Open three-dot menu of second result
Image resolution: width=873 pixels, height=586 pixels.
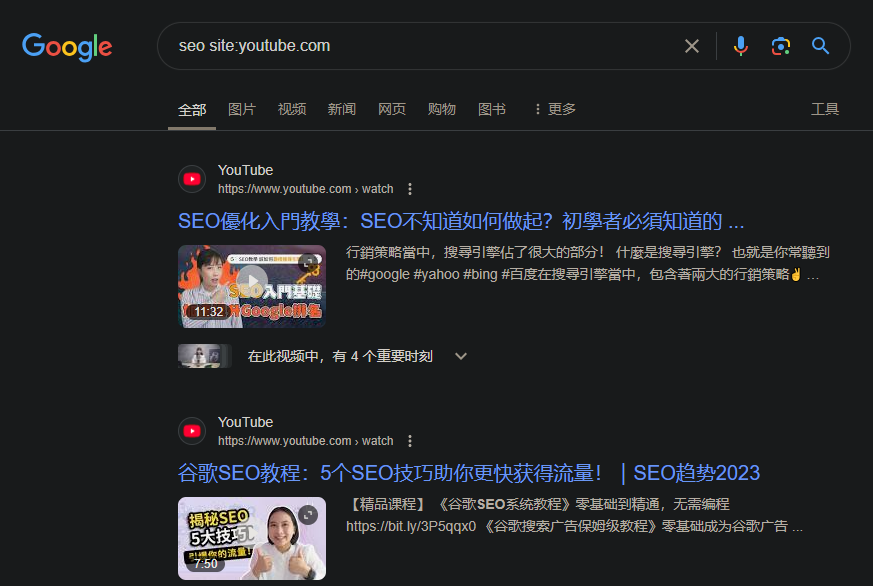pos(410,441)
